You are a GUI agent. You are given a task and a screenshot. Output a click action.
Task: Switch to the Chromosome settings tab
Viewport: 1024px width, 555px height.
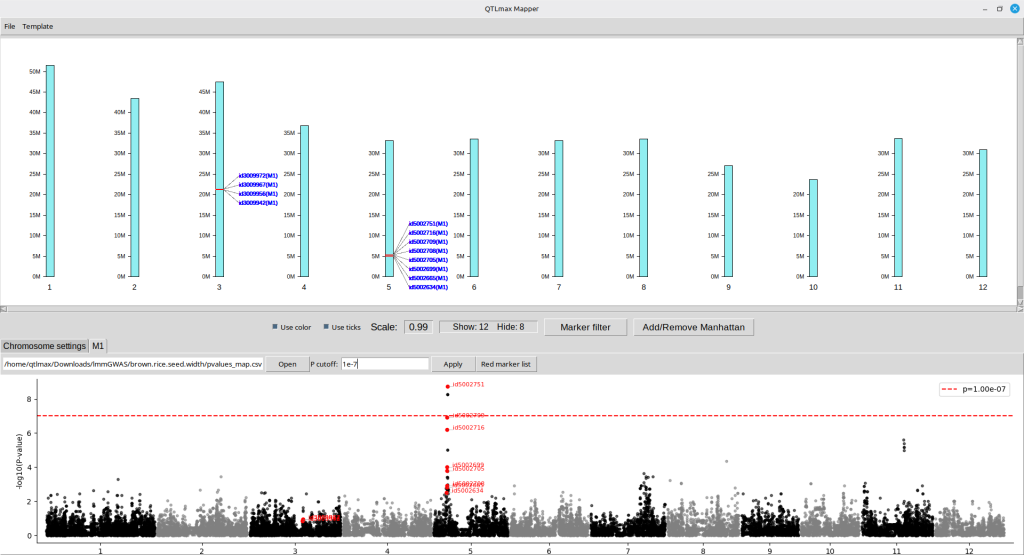point(44,346)
